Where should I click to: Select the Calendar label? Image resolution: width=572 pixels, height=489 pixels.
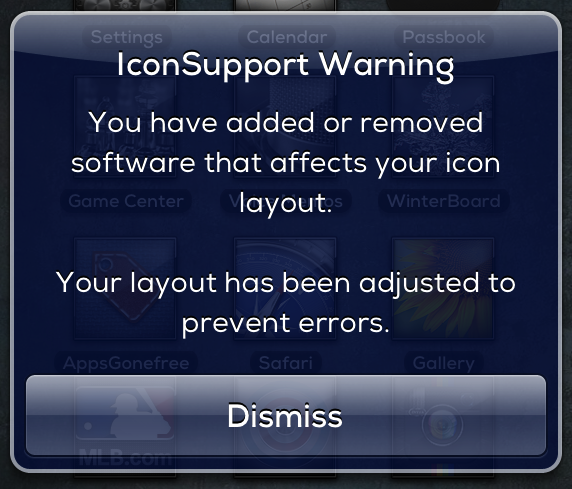tap(287, 37)
